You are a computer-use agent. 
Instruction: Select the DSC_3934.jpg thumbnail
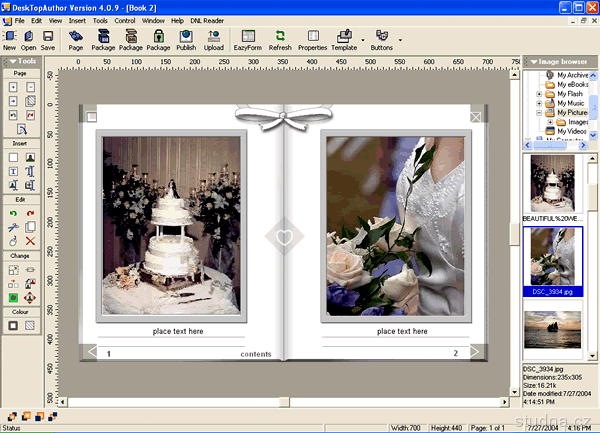point(552,255)
